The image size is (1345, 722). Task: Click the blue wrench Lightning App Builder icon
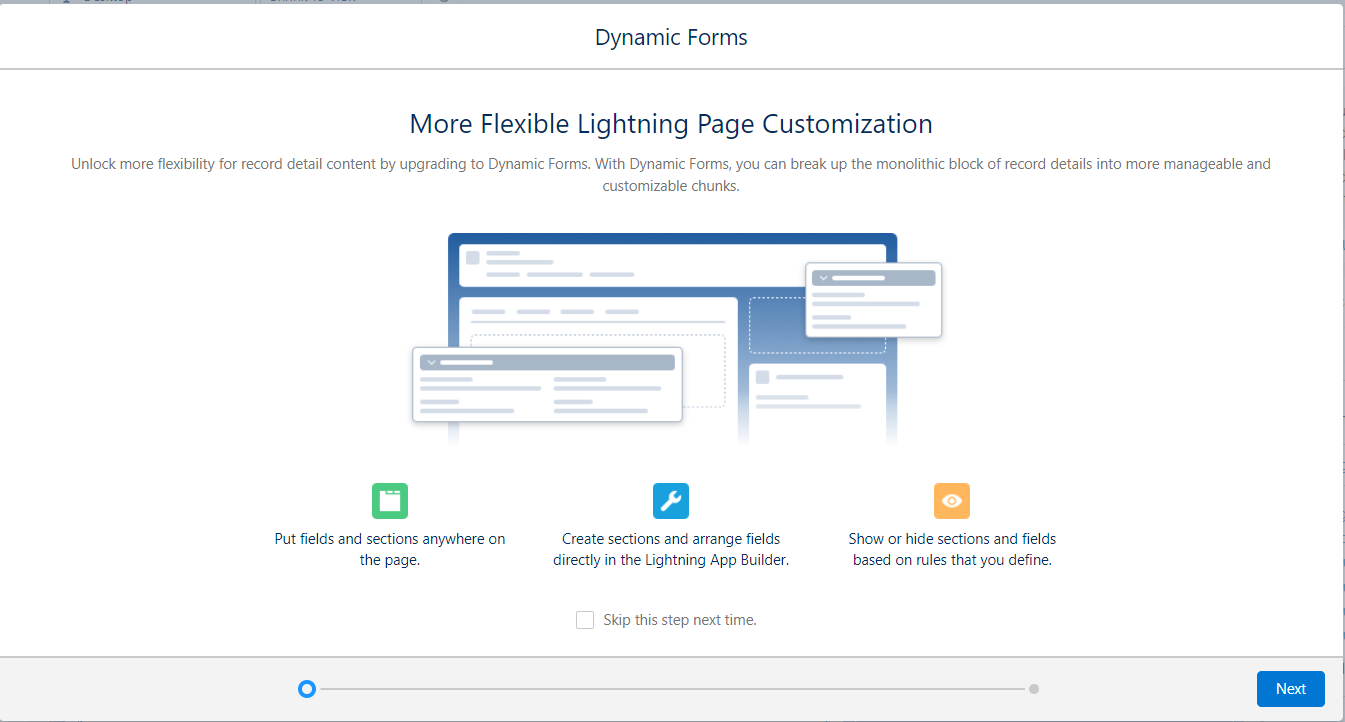click(x=671, y=501)
